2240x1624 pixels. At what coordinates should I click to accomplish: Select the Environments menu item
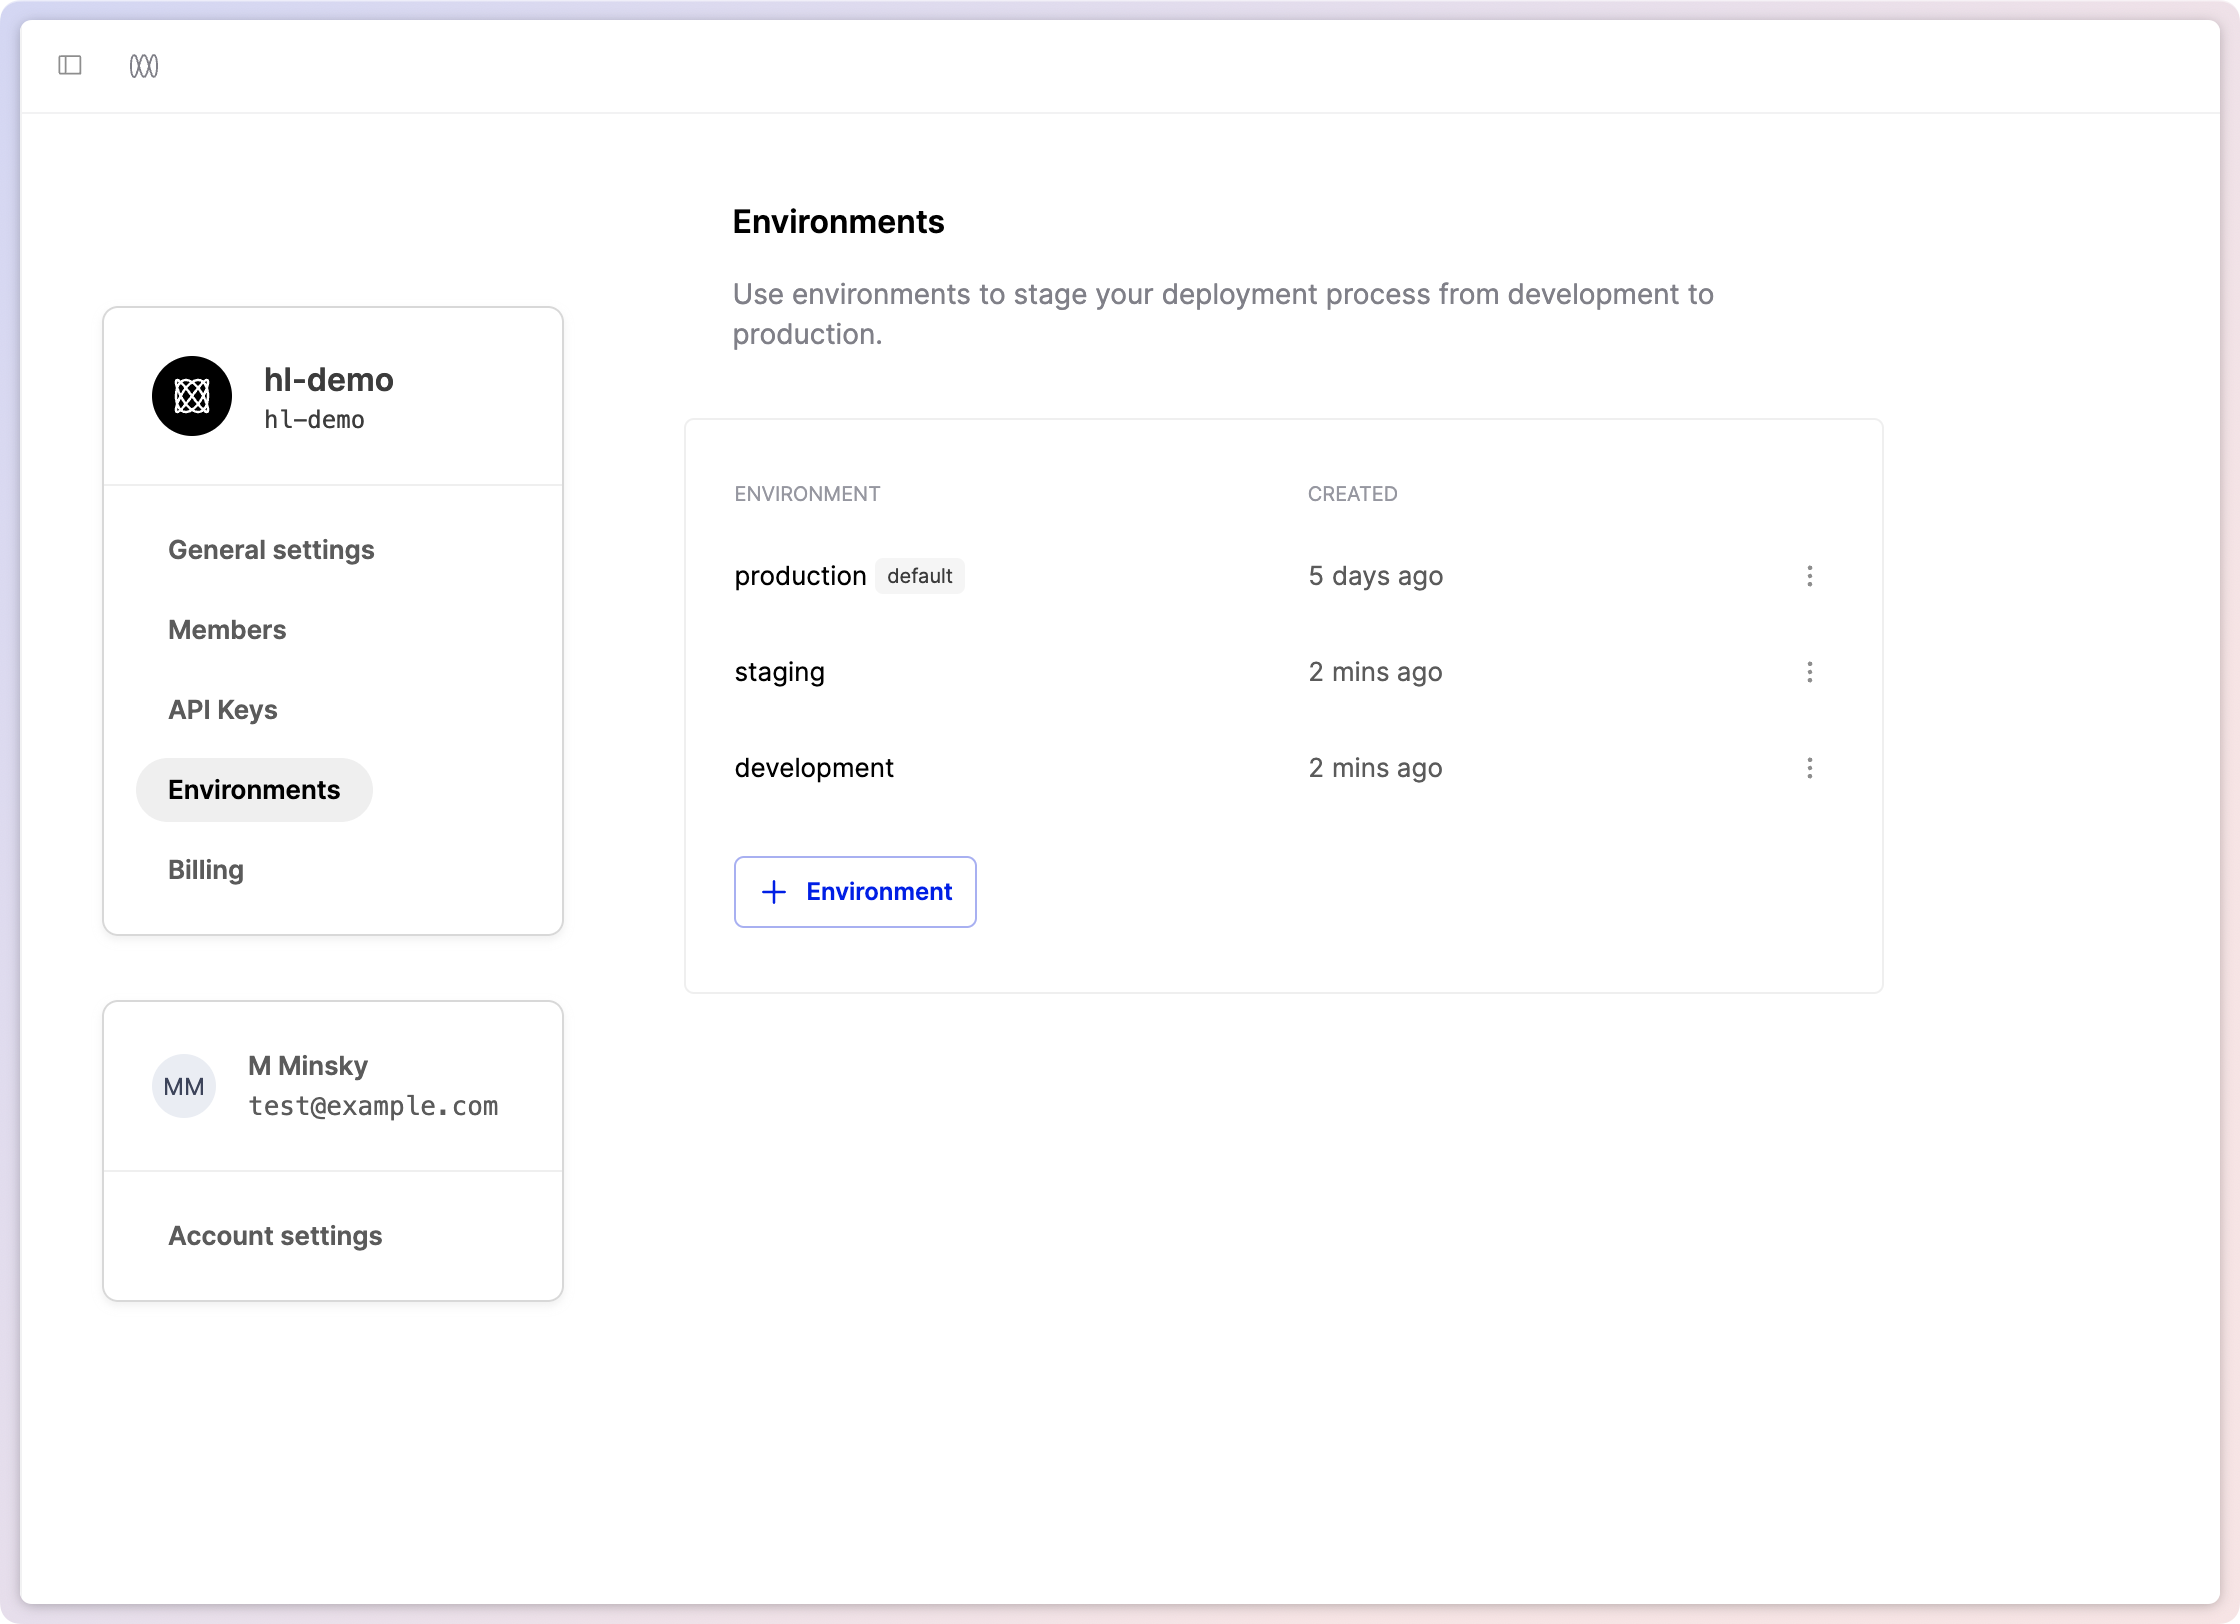(x=254, y=790)
